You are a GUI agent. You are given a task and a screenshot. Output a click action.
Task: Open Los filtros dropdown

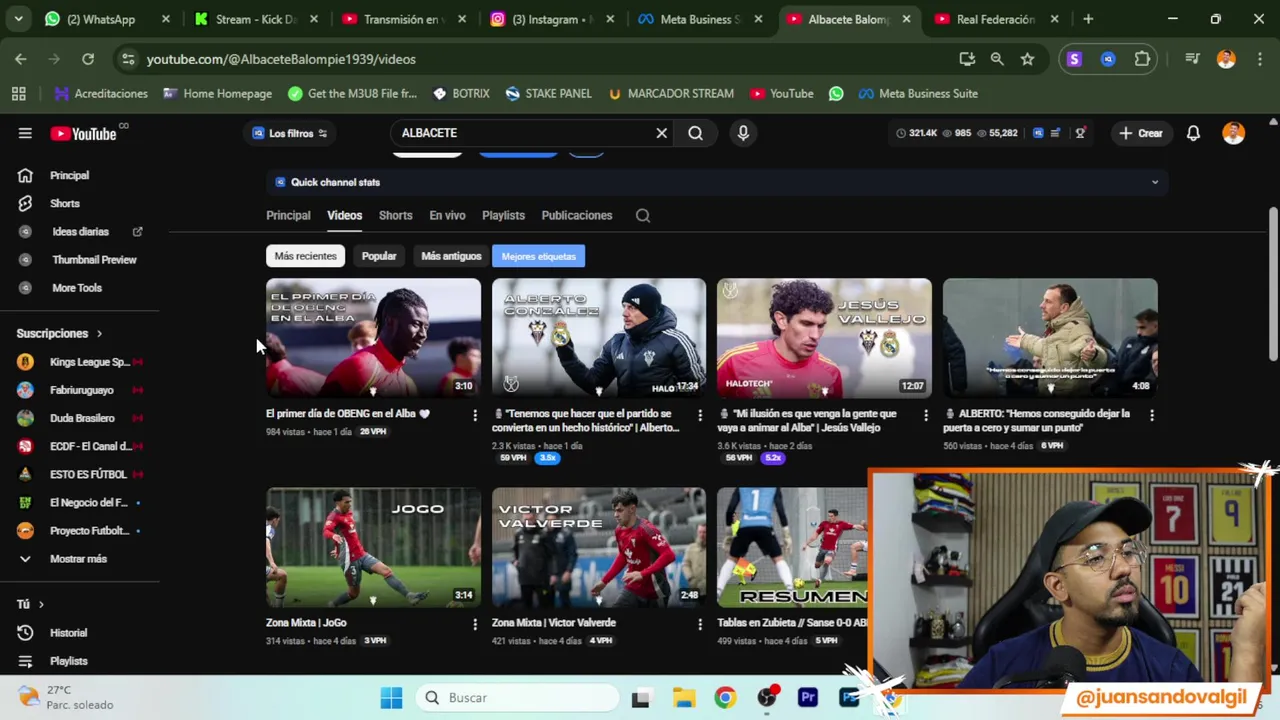click(x=291, y=133)
